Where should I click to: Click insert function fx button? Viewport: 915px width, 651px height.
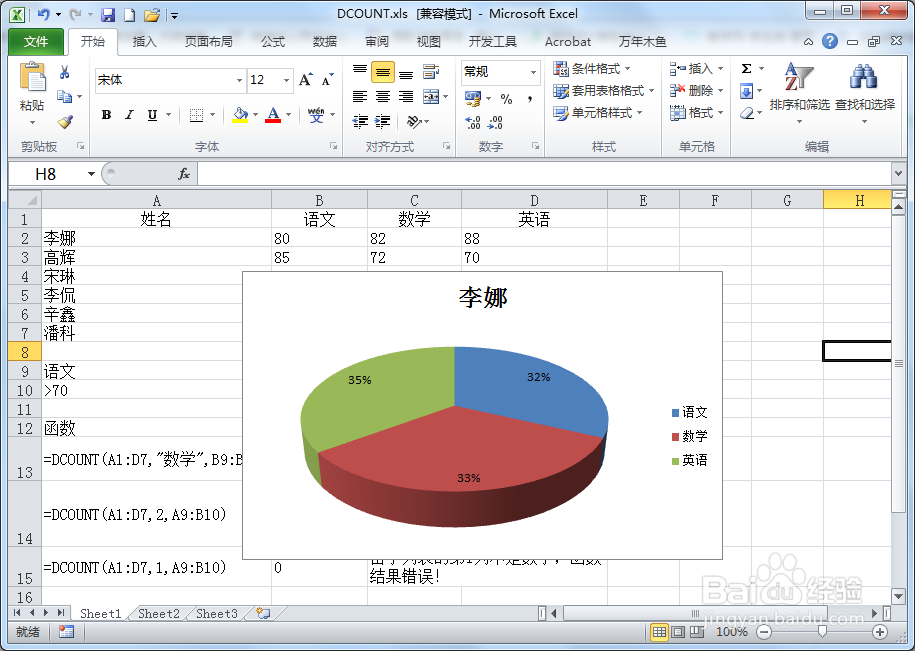(184, 174)
